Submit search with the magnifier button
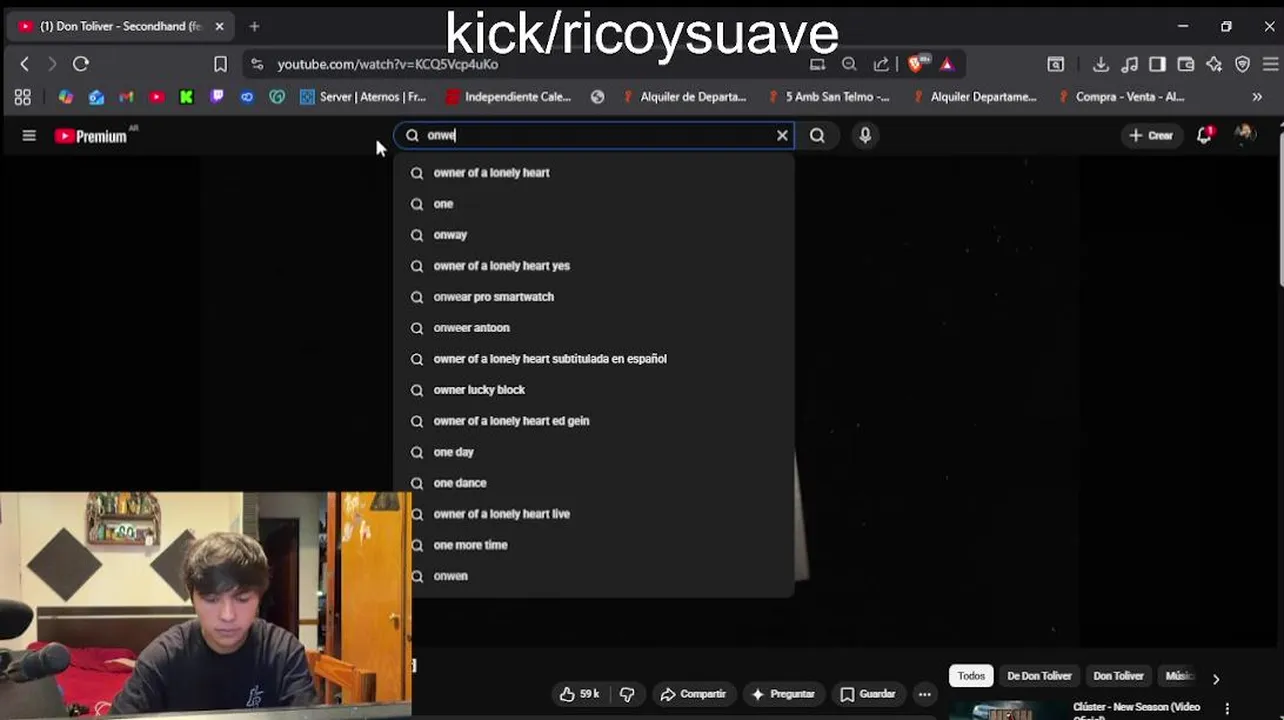Viewport: 1284px width, 720px height. (x=817, y=135)
